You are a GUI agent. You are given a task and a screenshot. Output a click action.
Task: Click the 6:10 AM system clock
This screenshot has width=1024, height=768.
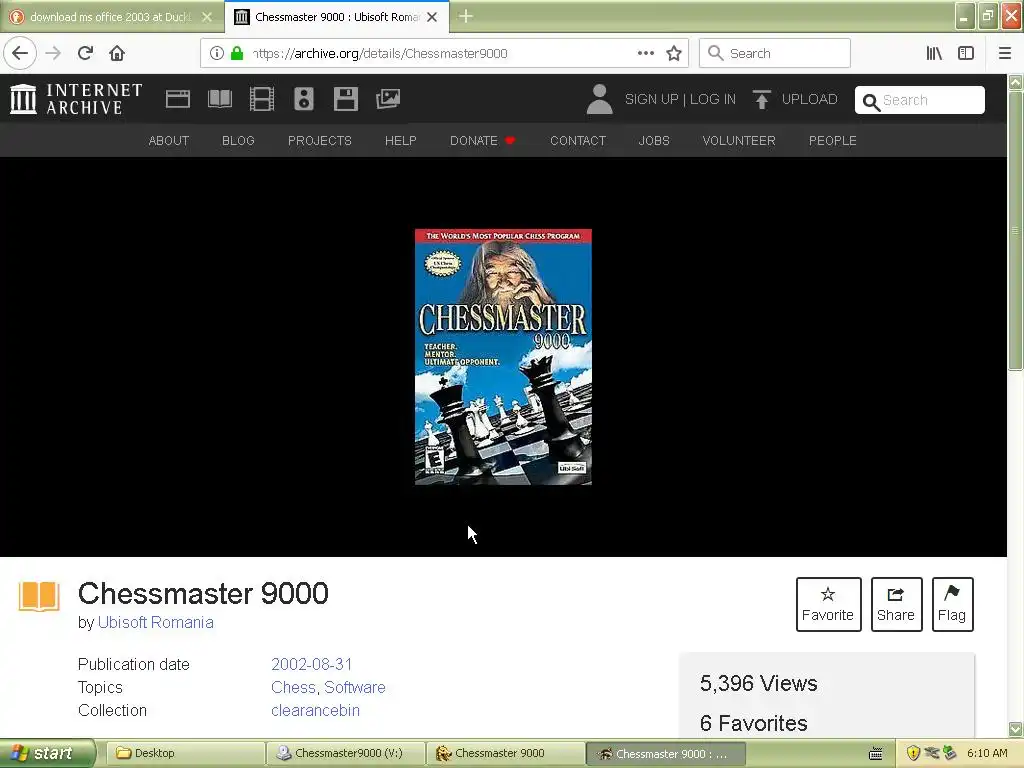point(987,753)
